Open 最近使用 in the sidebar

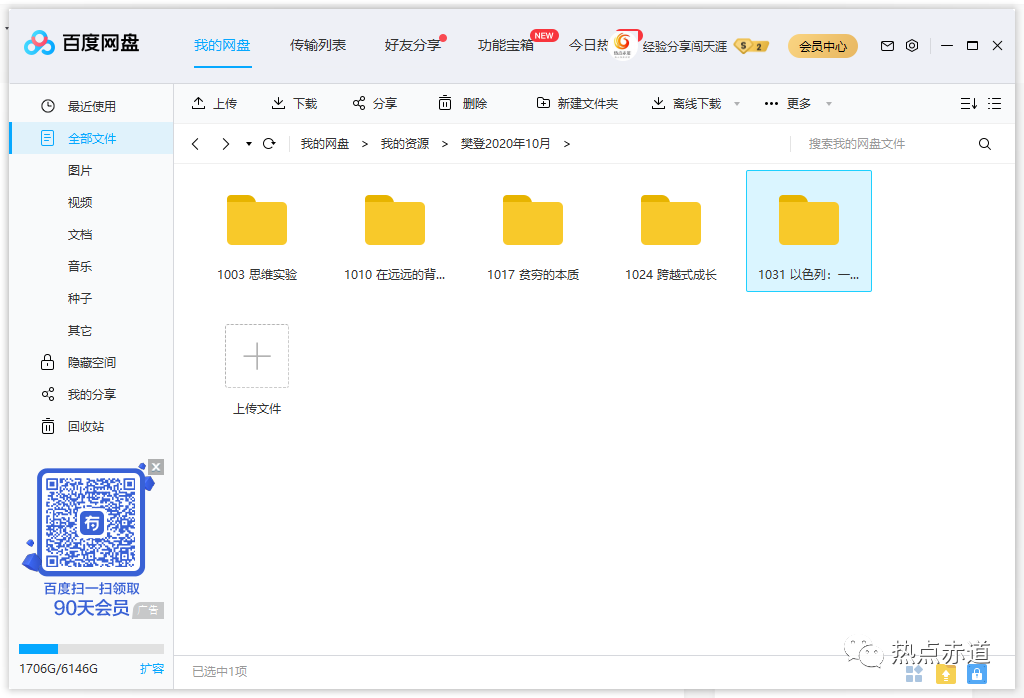91,106
